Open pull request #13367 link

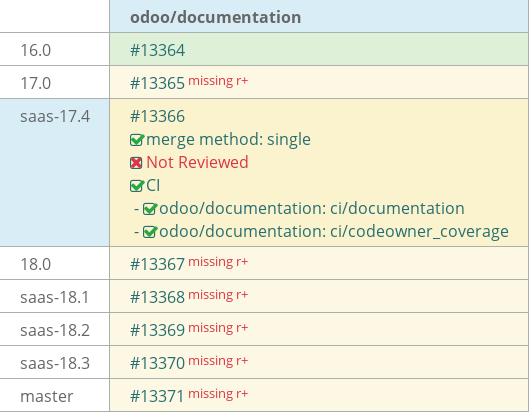tap(158, 264)
